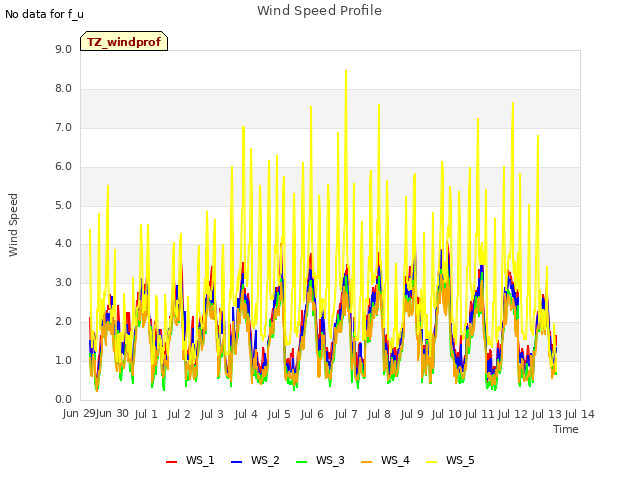This screenshot has width=640, height=480.
Task: Click the Jul 10 x-axis date label
Action: coord(446,414)
